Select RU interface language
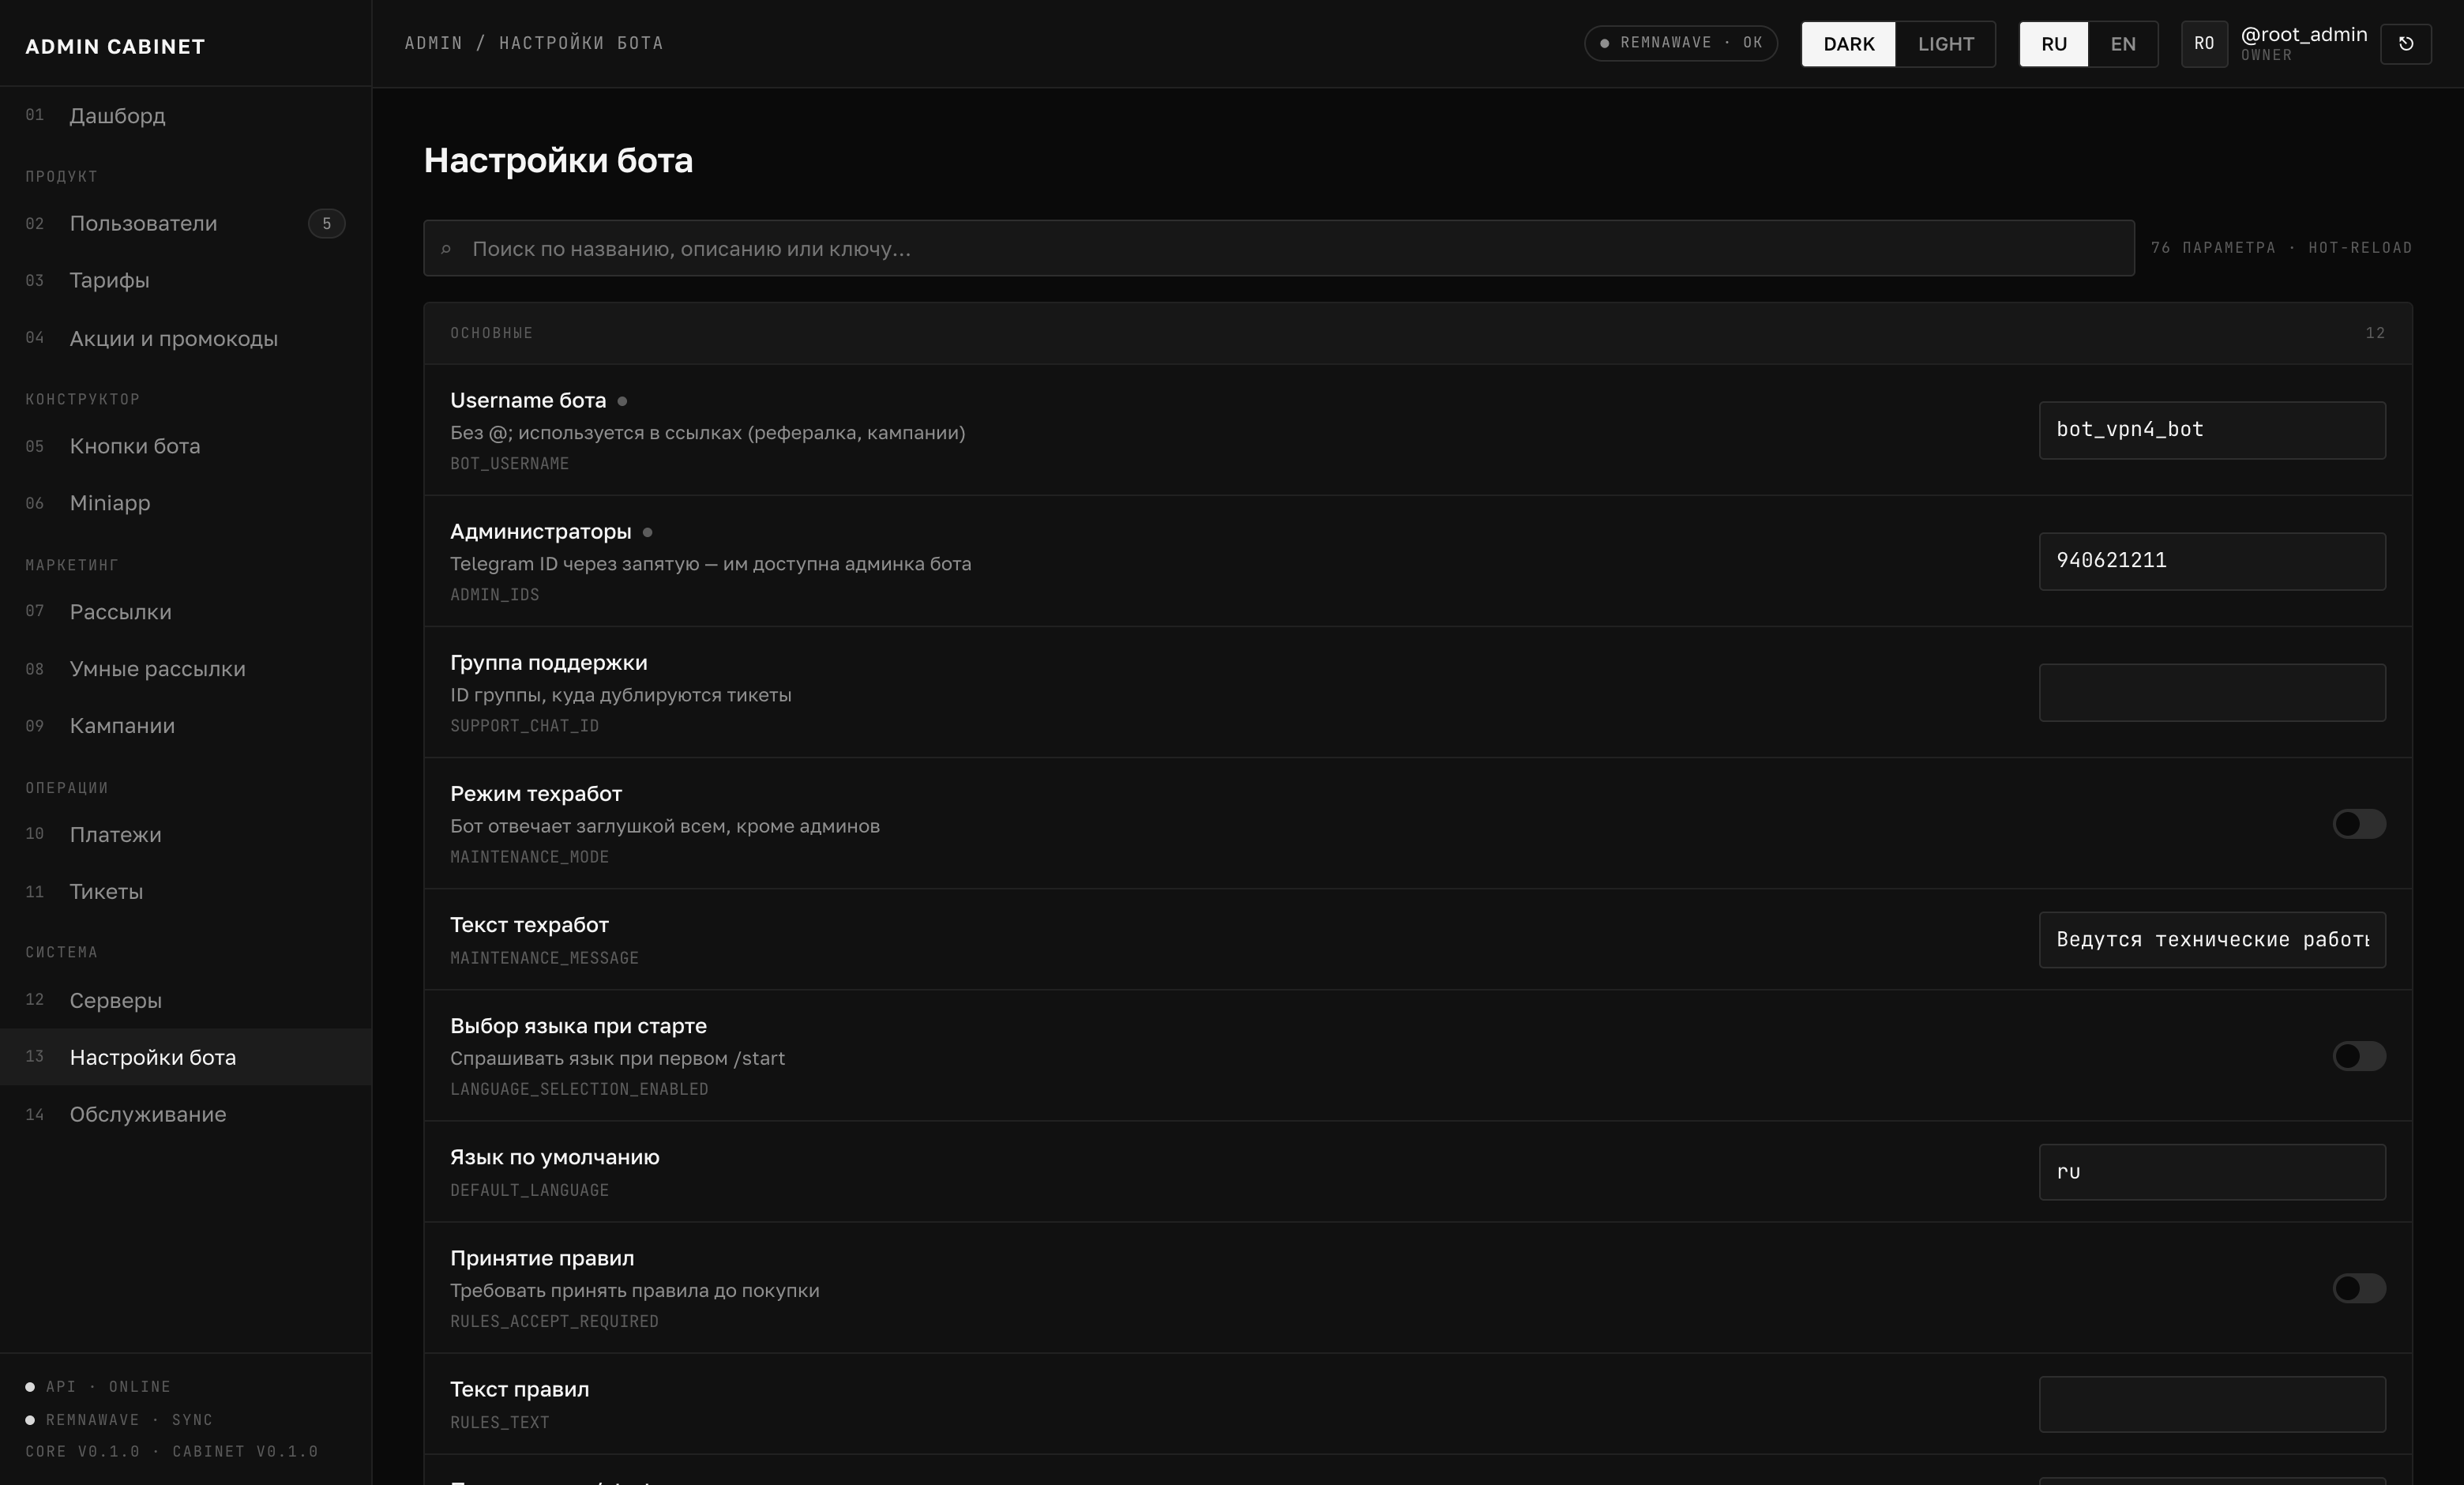2464x1485 pixels. pos(2053,44)
